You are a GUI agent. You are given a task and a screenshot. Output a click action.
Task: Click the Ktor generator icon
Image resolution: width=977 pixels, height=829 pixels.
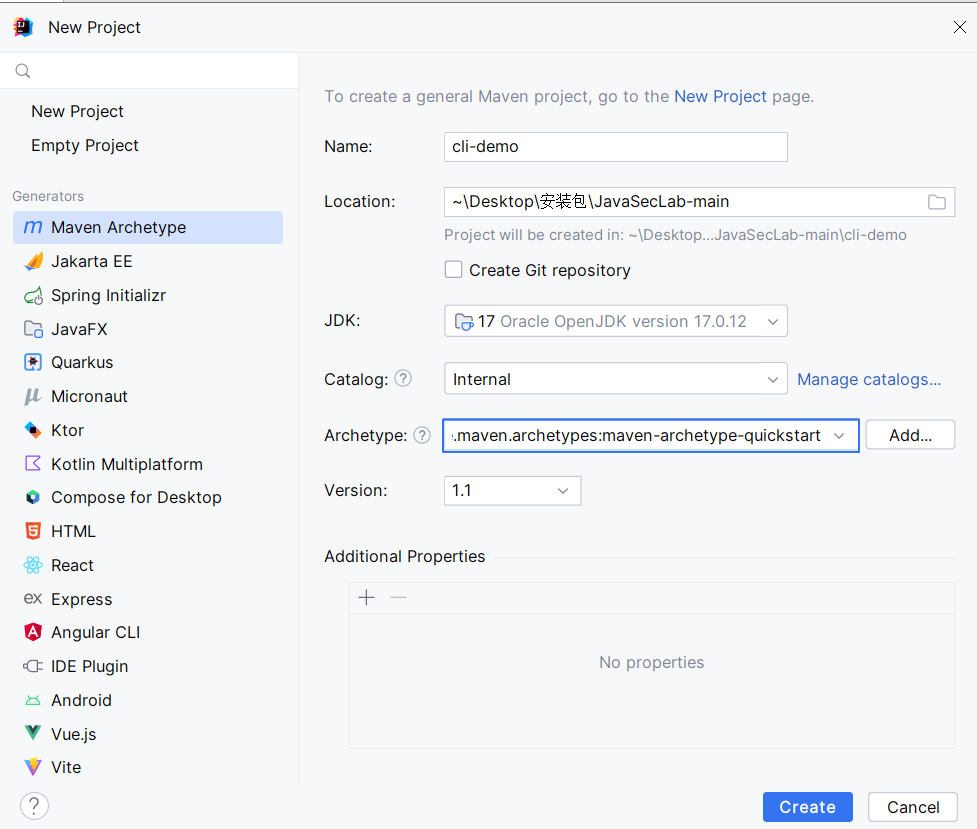[33, 430]
